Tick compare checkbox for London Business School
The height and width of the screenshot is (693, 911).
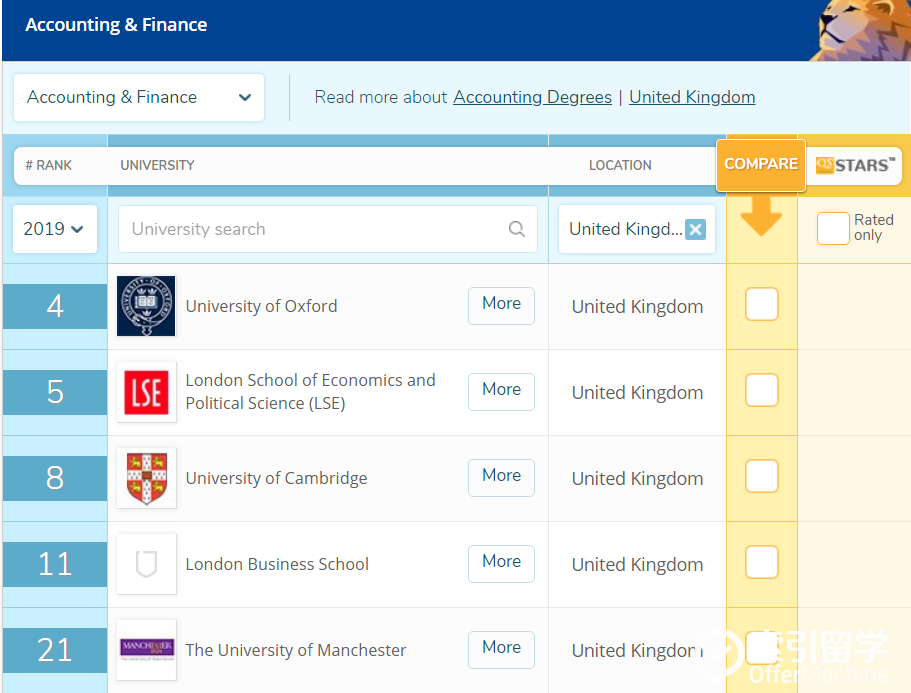pyautogui.click(x=762, y=562)
